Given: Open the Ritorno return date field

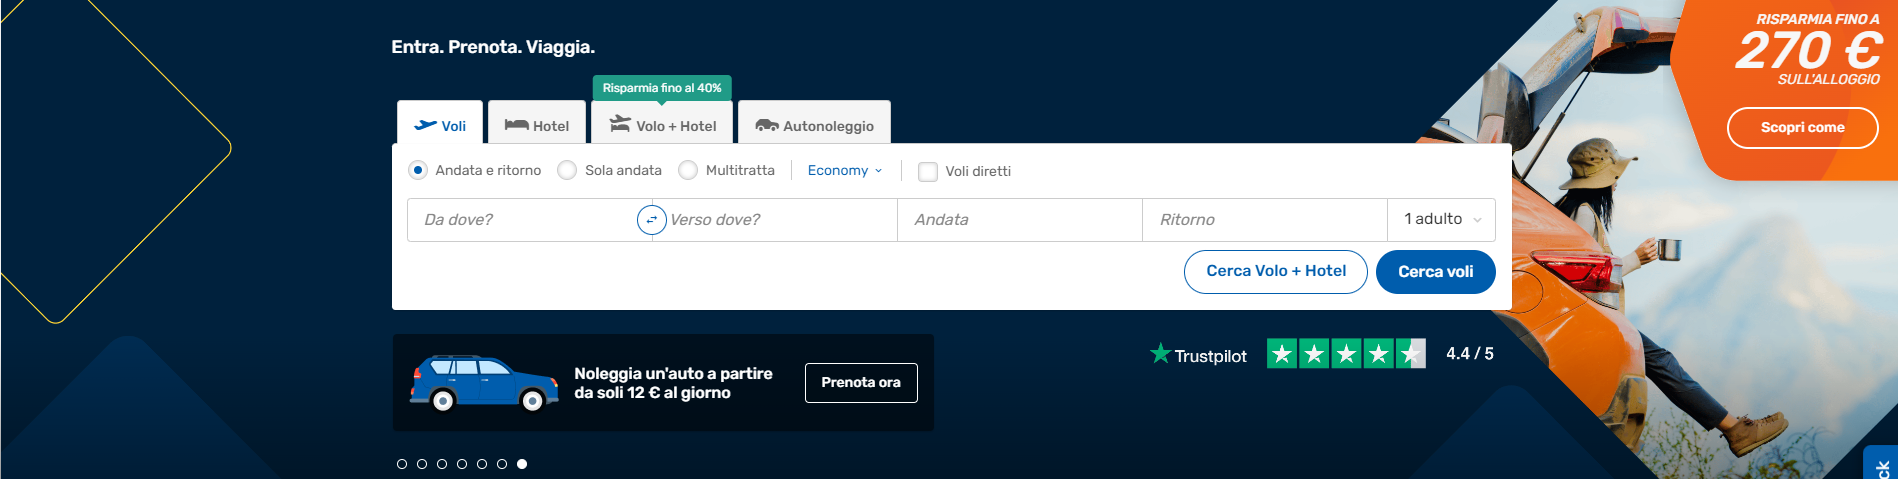Looking at the screenshot, I should 1265,220.
